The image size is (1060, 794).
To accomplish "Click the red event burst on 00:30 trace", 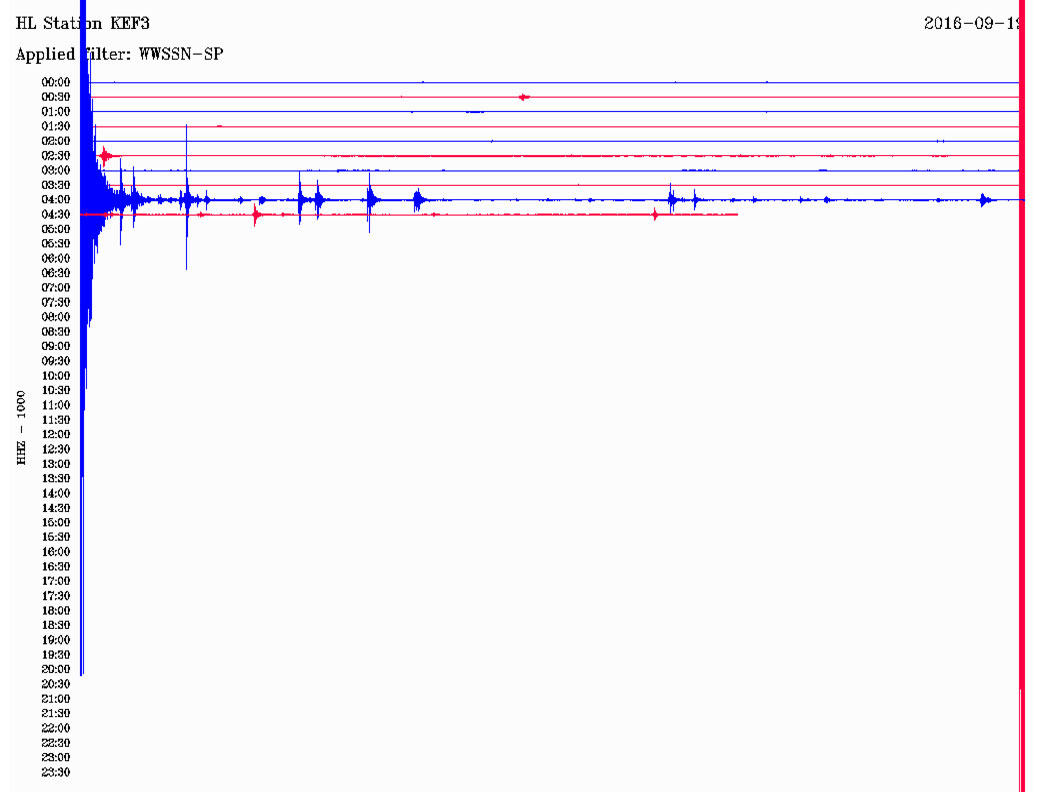I will (x=524, y=97).
